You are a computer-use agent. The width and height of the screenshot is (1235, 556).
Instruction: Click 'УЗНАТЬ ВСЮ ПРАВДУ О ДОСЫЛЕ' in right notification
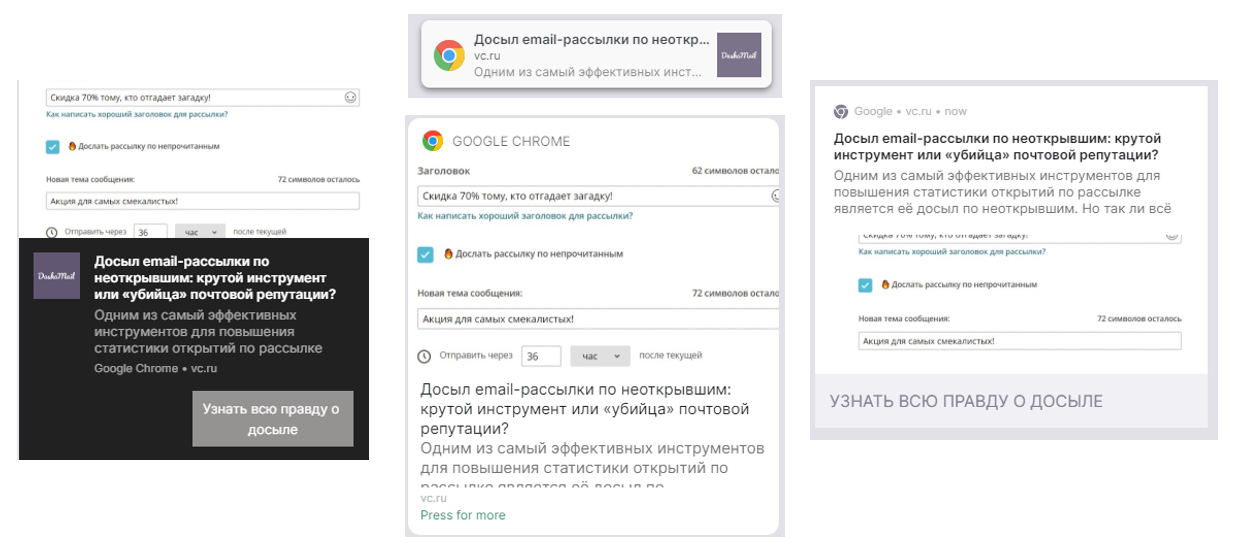(x=966, y=401)
